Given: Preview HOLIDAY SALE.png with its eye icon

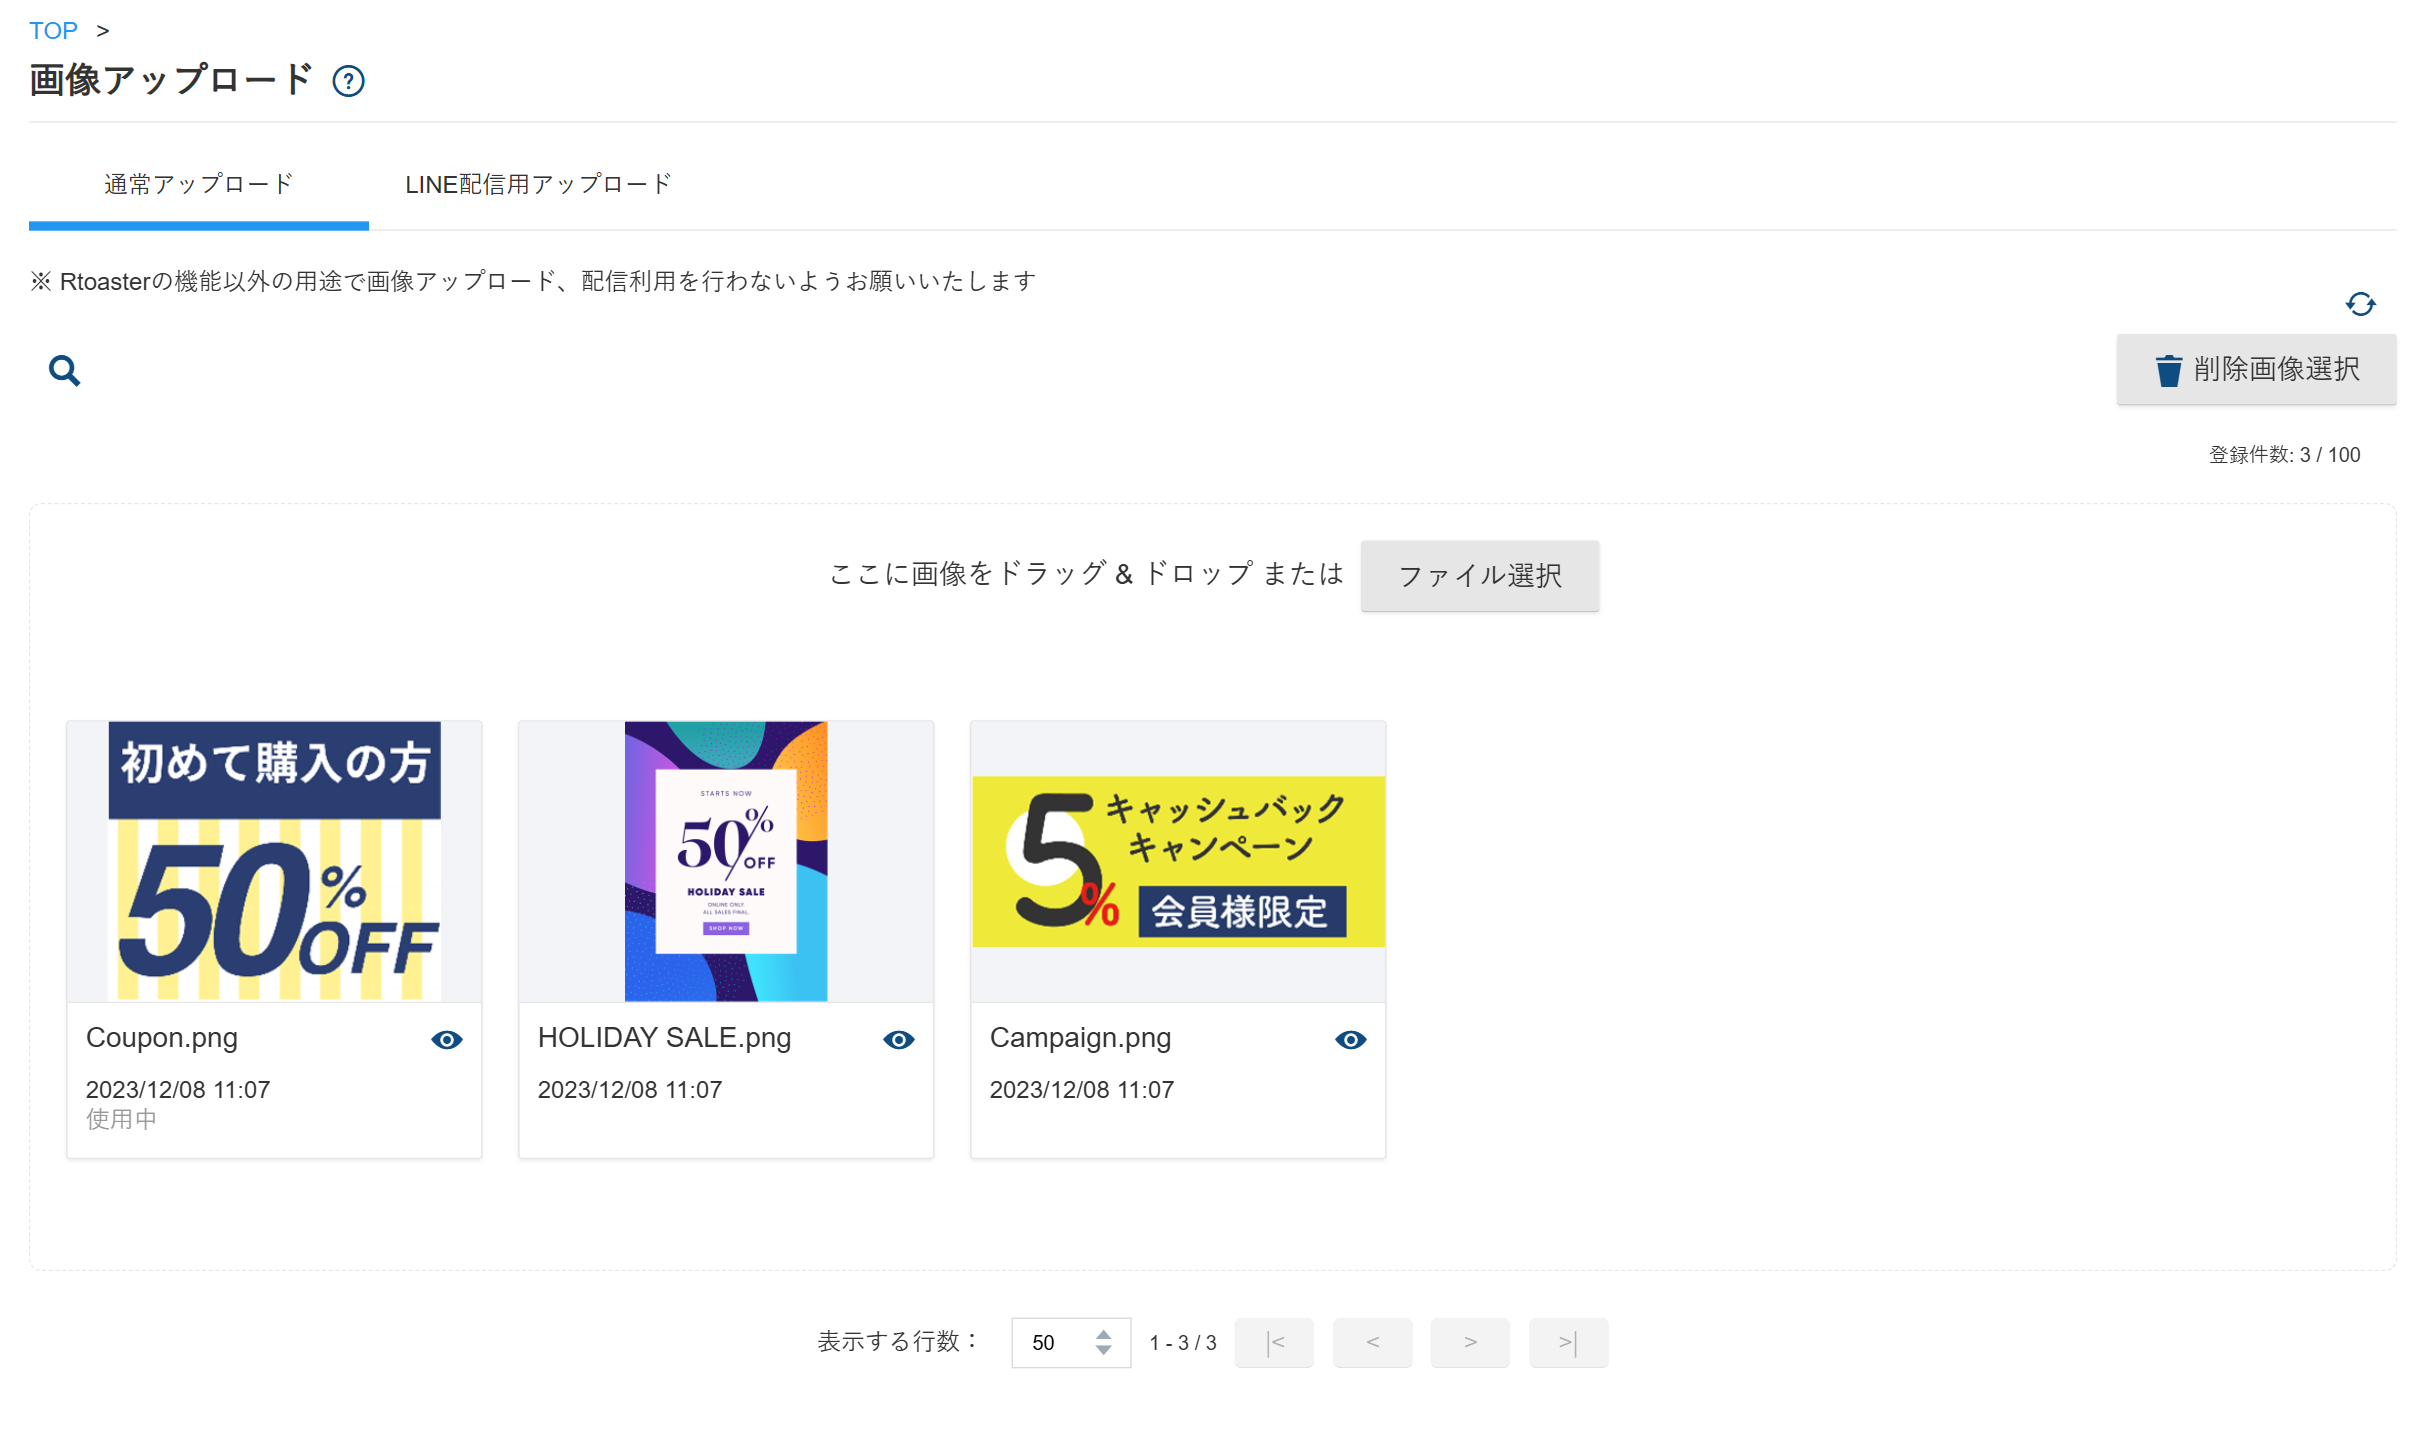Looking at the screenshot, I should pos(899,1040).
